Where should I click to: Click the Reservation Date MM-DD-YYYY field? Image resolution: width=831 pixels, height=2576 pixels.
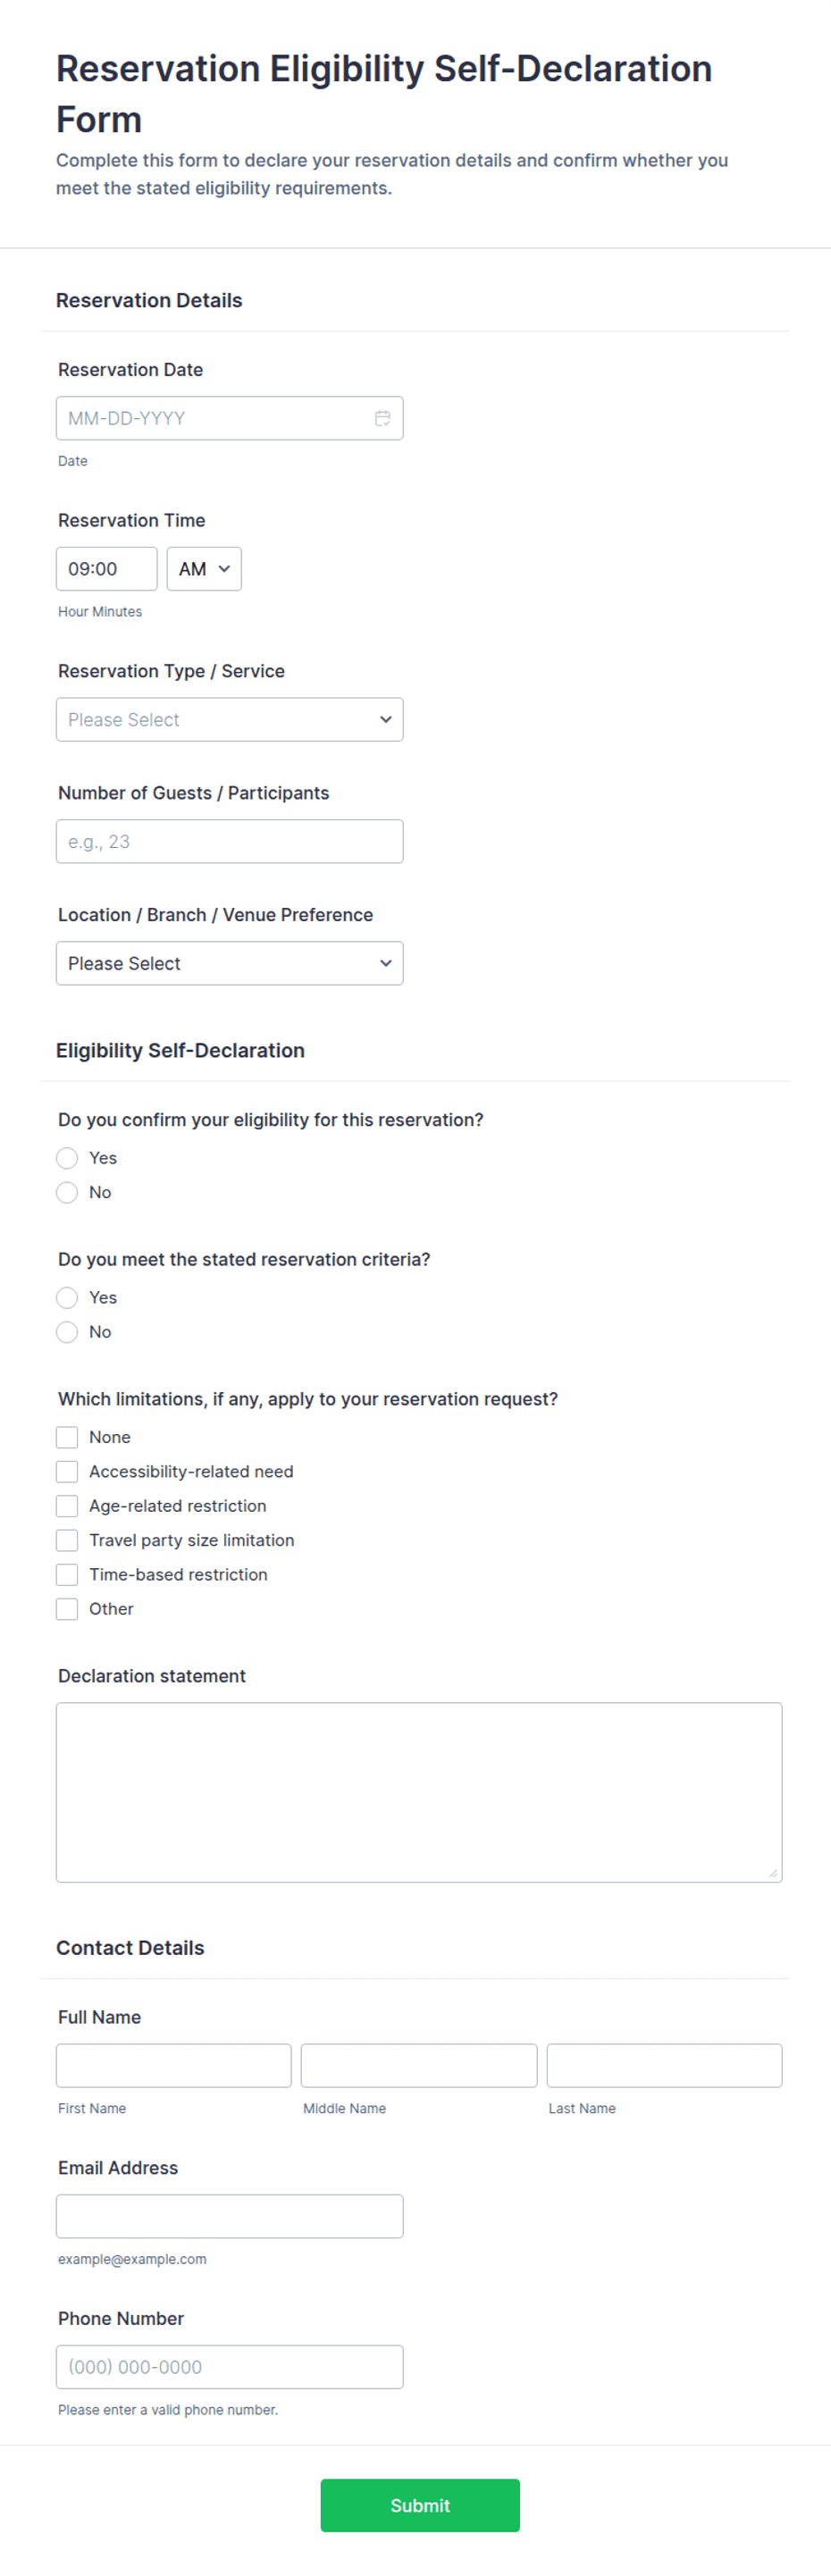point(229,418)
